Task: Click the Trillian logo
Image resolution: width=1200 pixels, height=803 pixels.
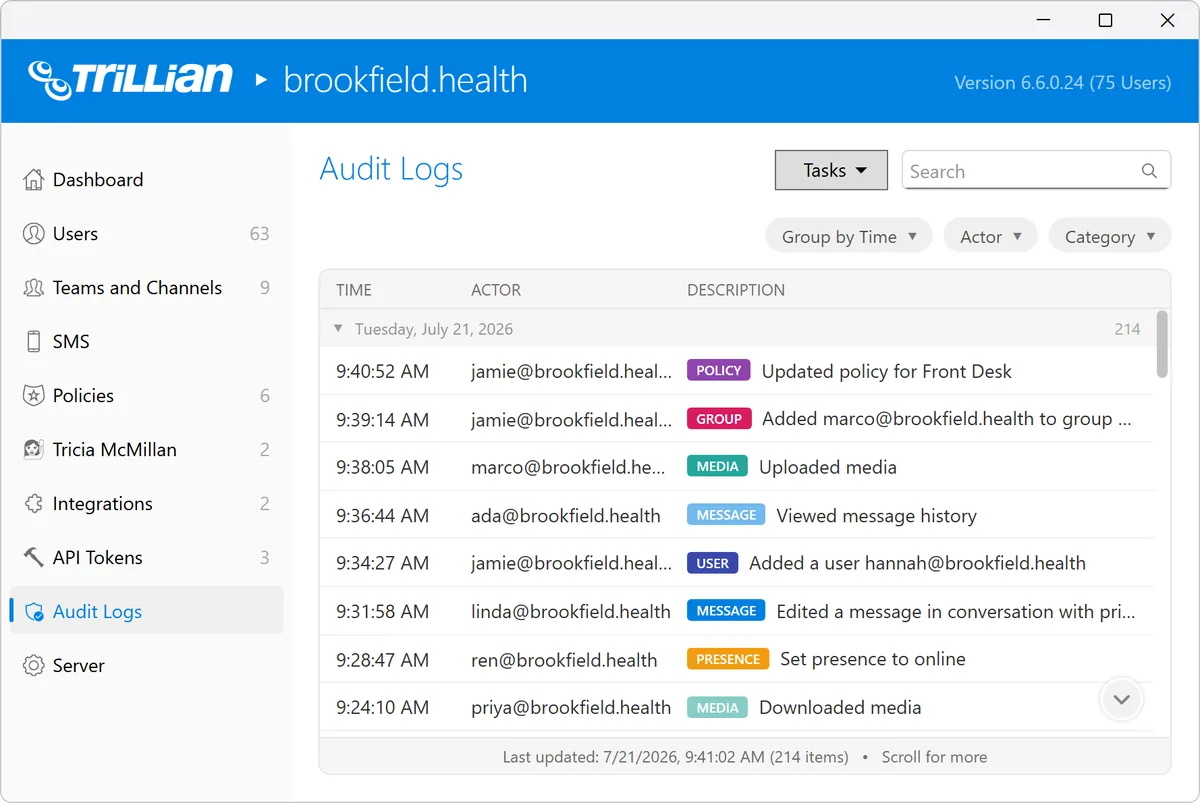Action: coord(131,80)
